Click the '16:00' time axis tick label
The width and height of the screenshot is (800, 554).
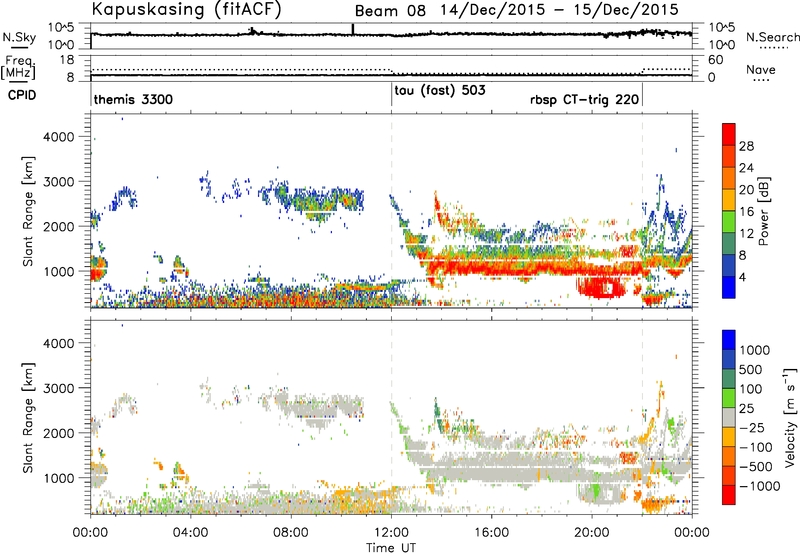click(x=491, y=533)
